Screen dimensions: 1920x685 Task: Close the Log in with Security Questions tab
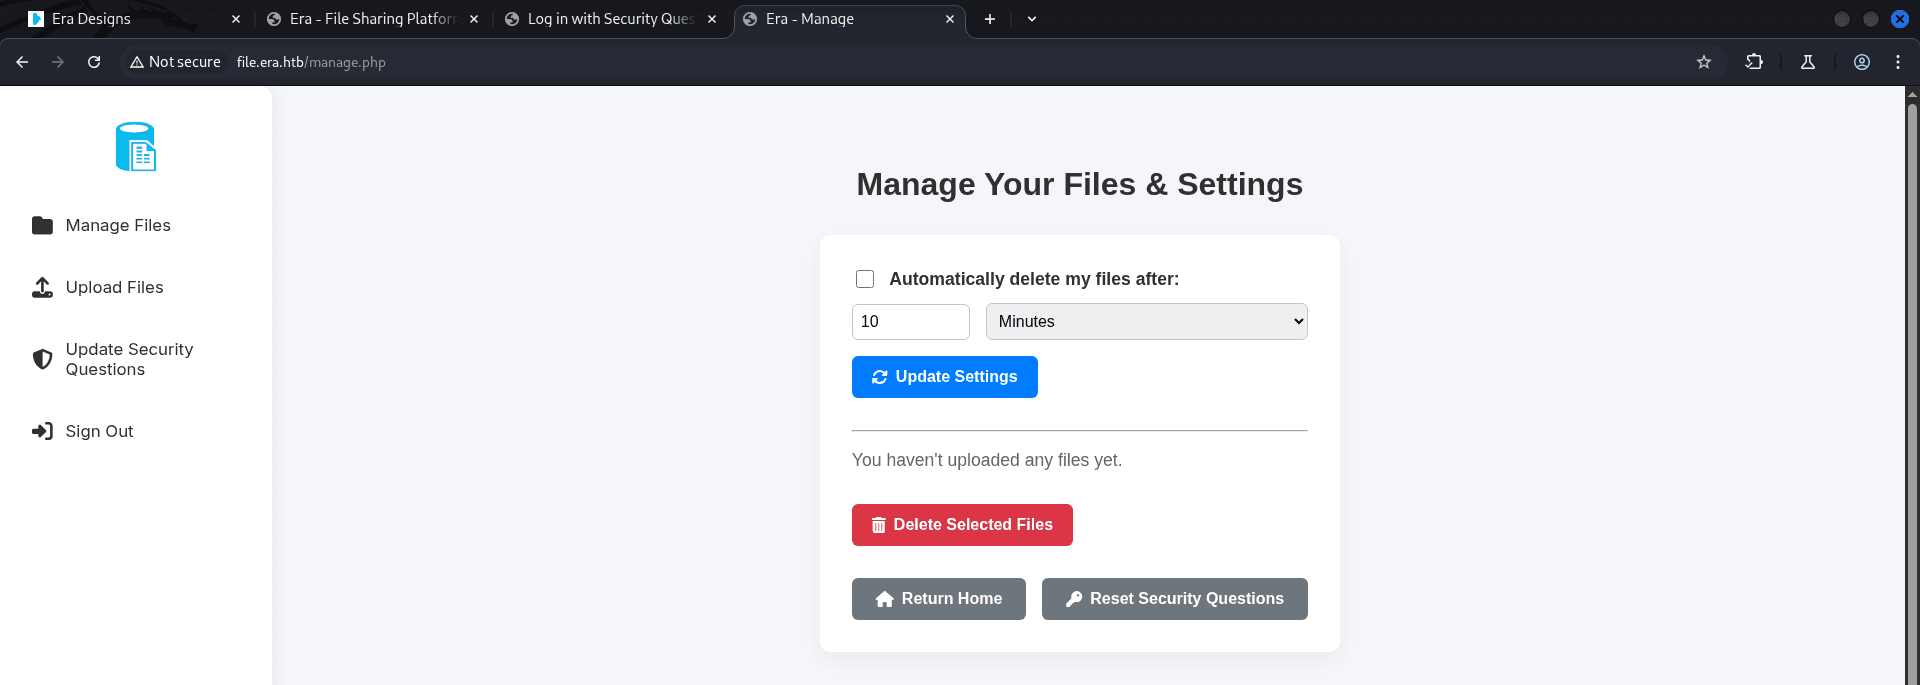712,19
